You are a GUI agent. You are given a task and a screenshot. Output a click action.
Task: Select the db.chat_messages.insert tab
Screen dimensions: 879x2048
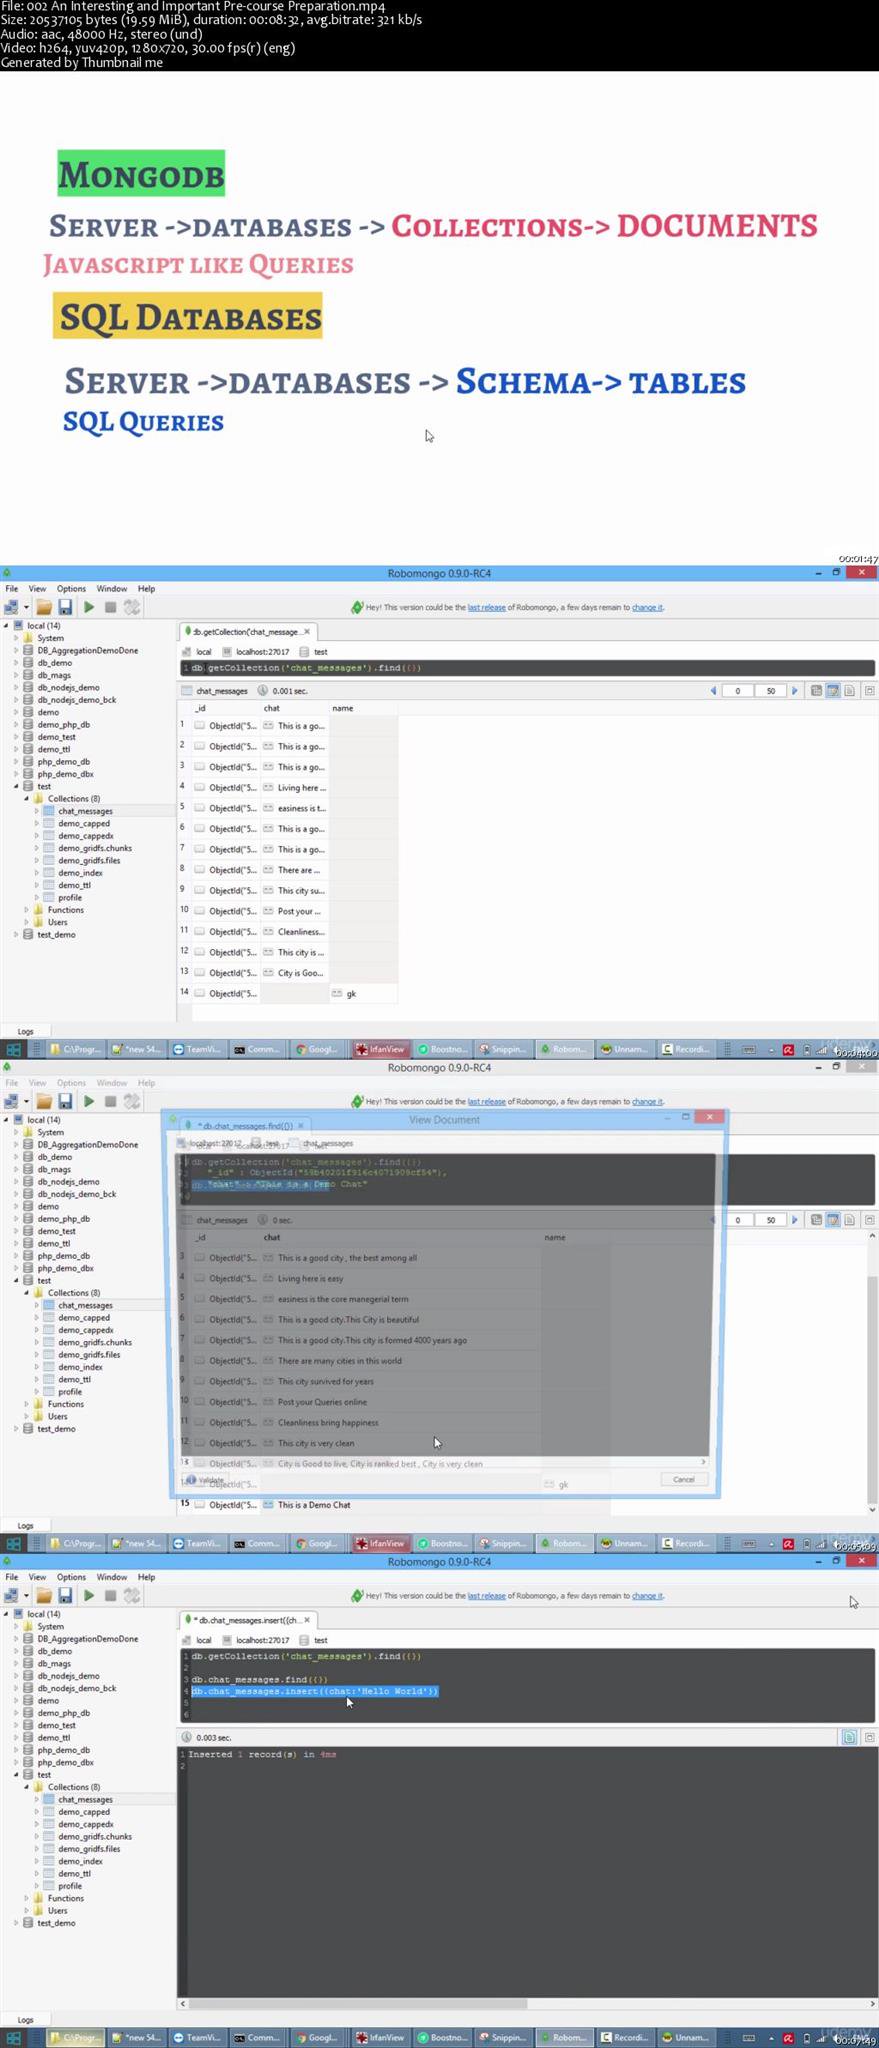248,1620
